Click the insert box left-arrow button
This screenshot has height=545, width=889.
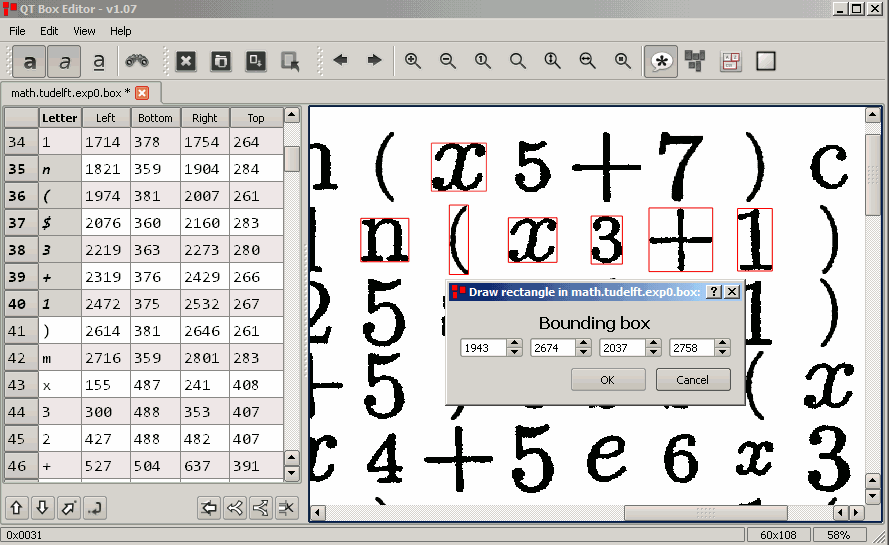click(x=209, y=508)
